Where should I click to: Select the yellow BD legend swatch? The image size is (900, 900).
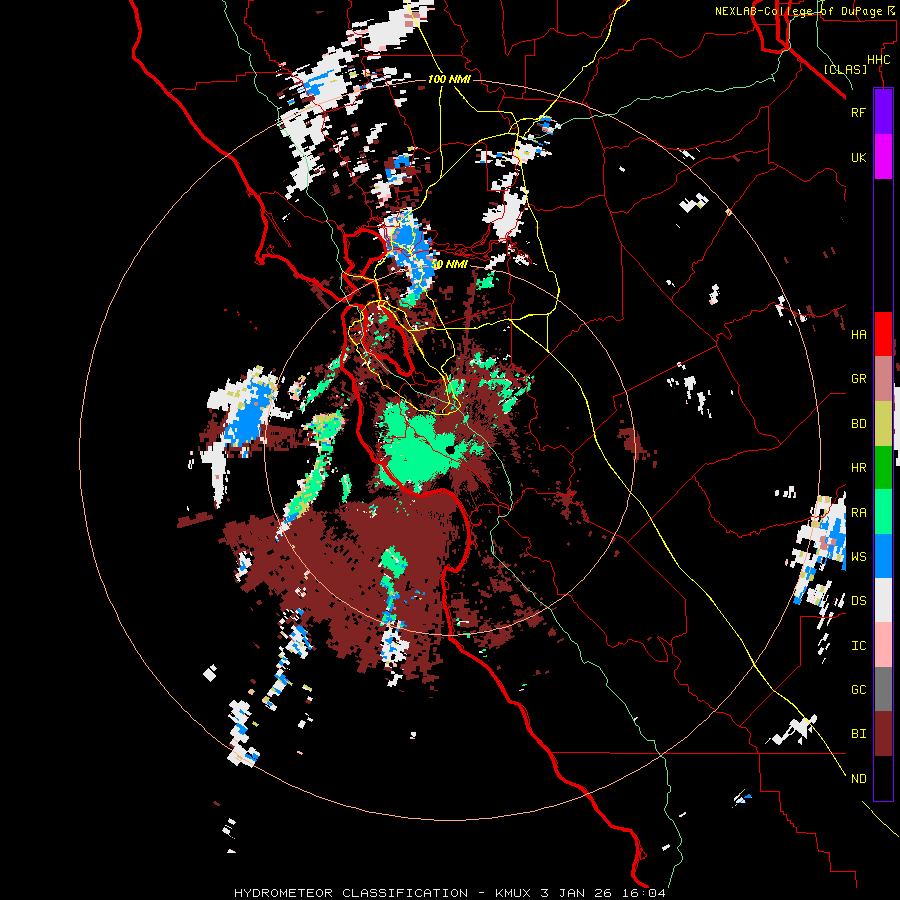click(x=883, y=424)
